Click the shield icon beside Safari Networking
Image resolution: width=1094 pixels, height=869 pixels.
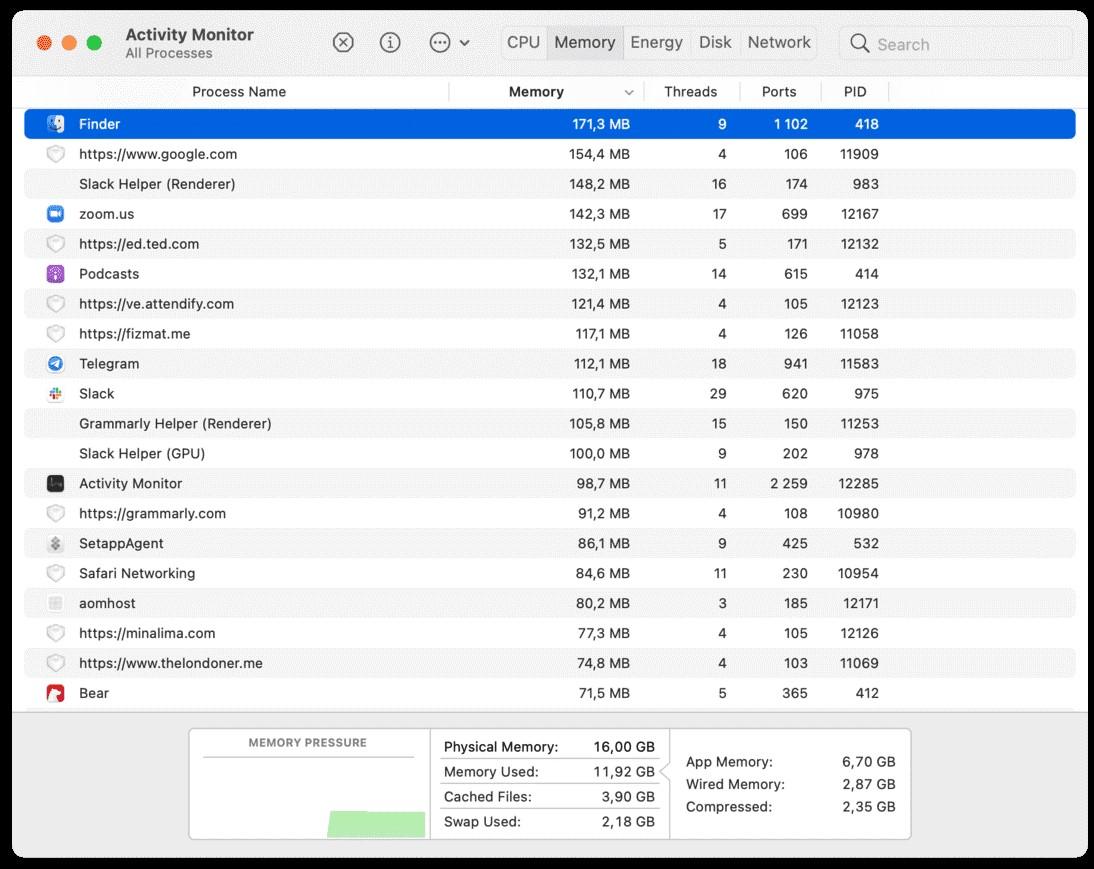[56, 573]
